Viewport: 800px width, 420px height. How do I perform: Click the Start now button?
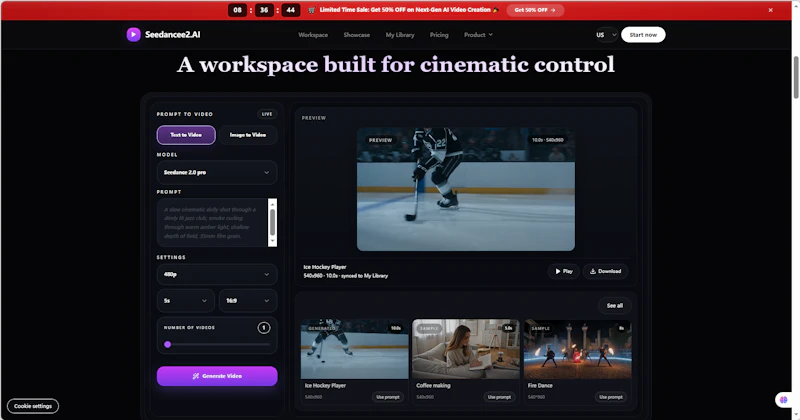coord(643,35)
